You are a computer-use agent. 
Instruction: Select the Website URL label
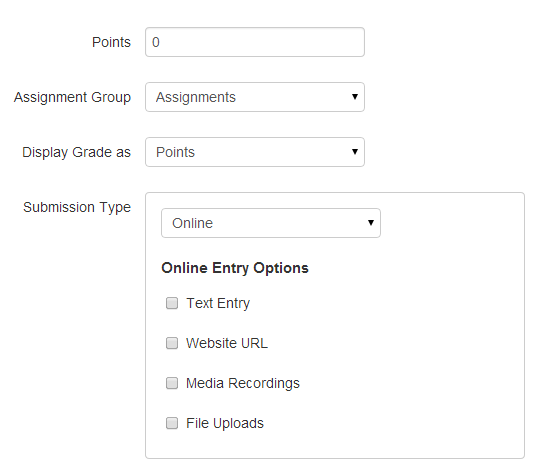227,343
